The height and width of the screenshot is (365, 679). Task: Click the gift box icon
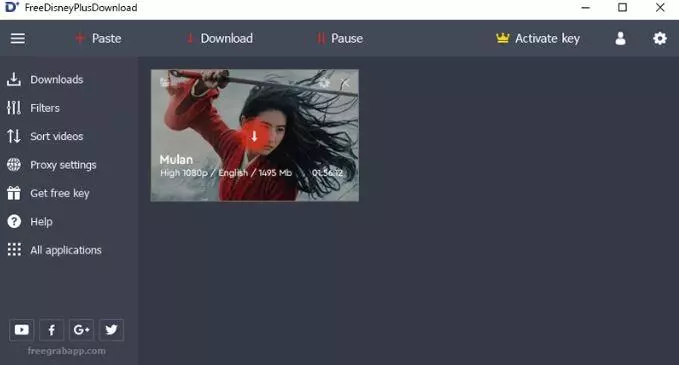[14, 193]
